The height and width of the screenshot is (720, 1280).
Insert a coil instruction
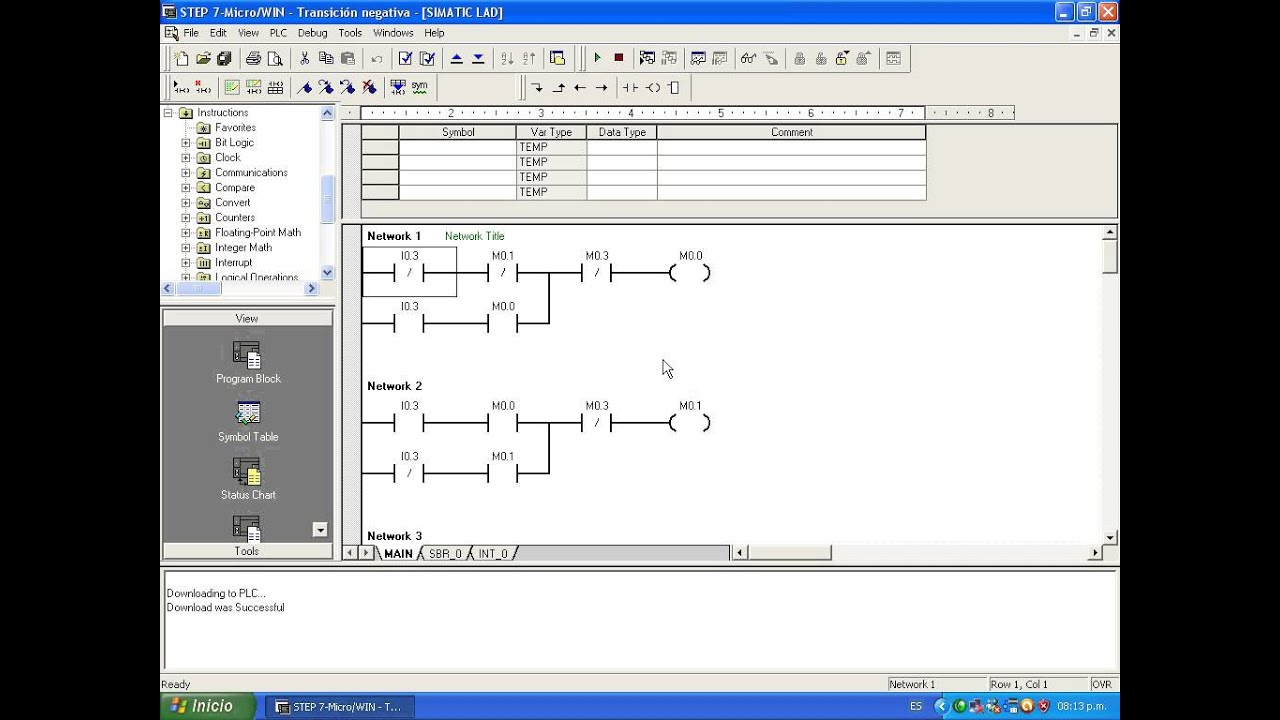(x=652, y=87)
